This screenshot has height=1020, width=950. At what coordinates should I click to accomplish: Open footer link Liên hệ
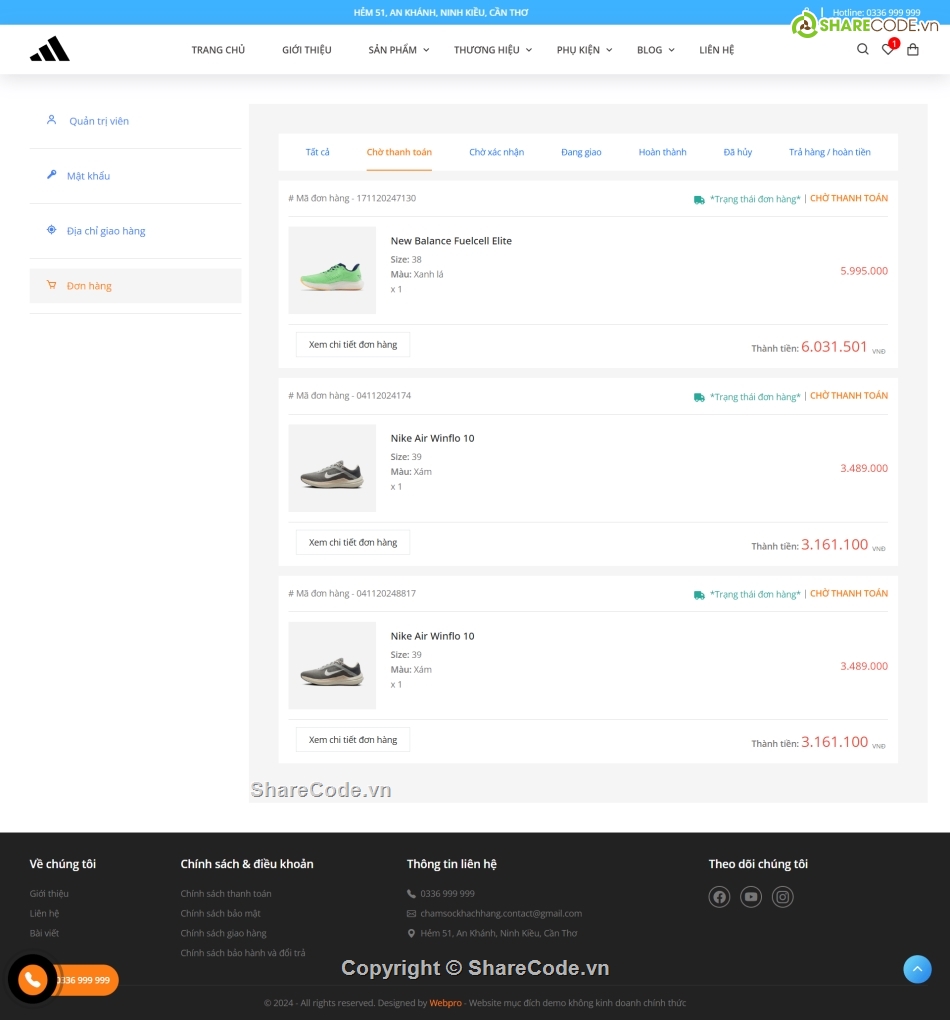44,913
